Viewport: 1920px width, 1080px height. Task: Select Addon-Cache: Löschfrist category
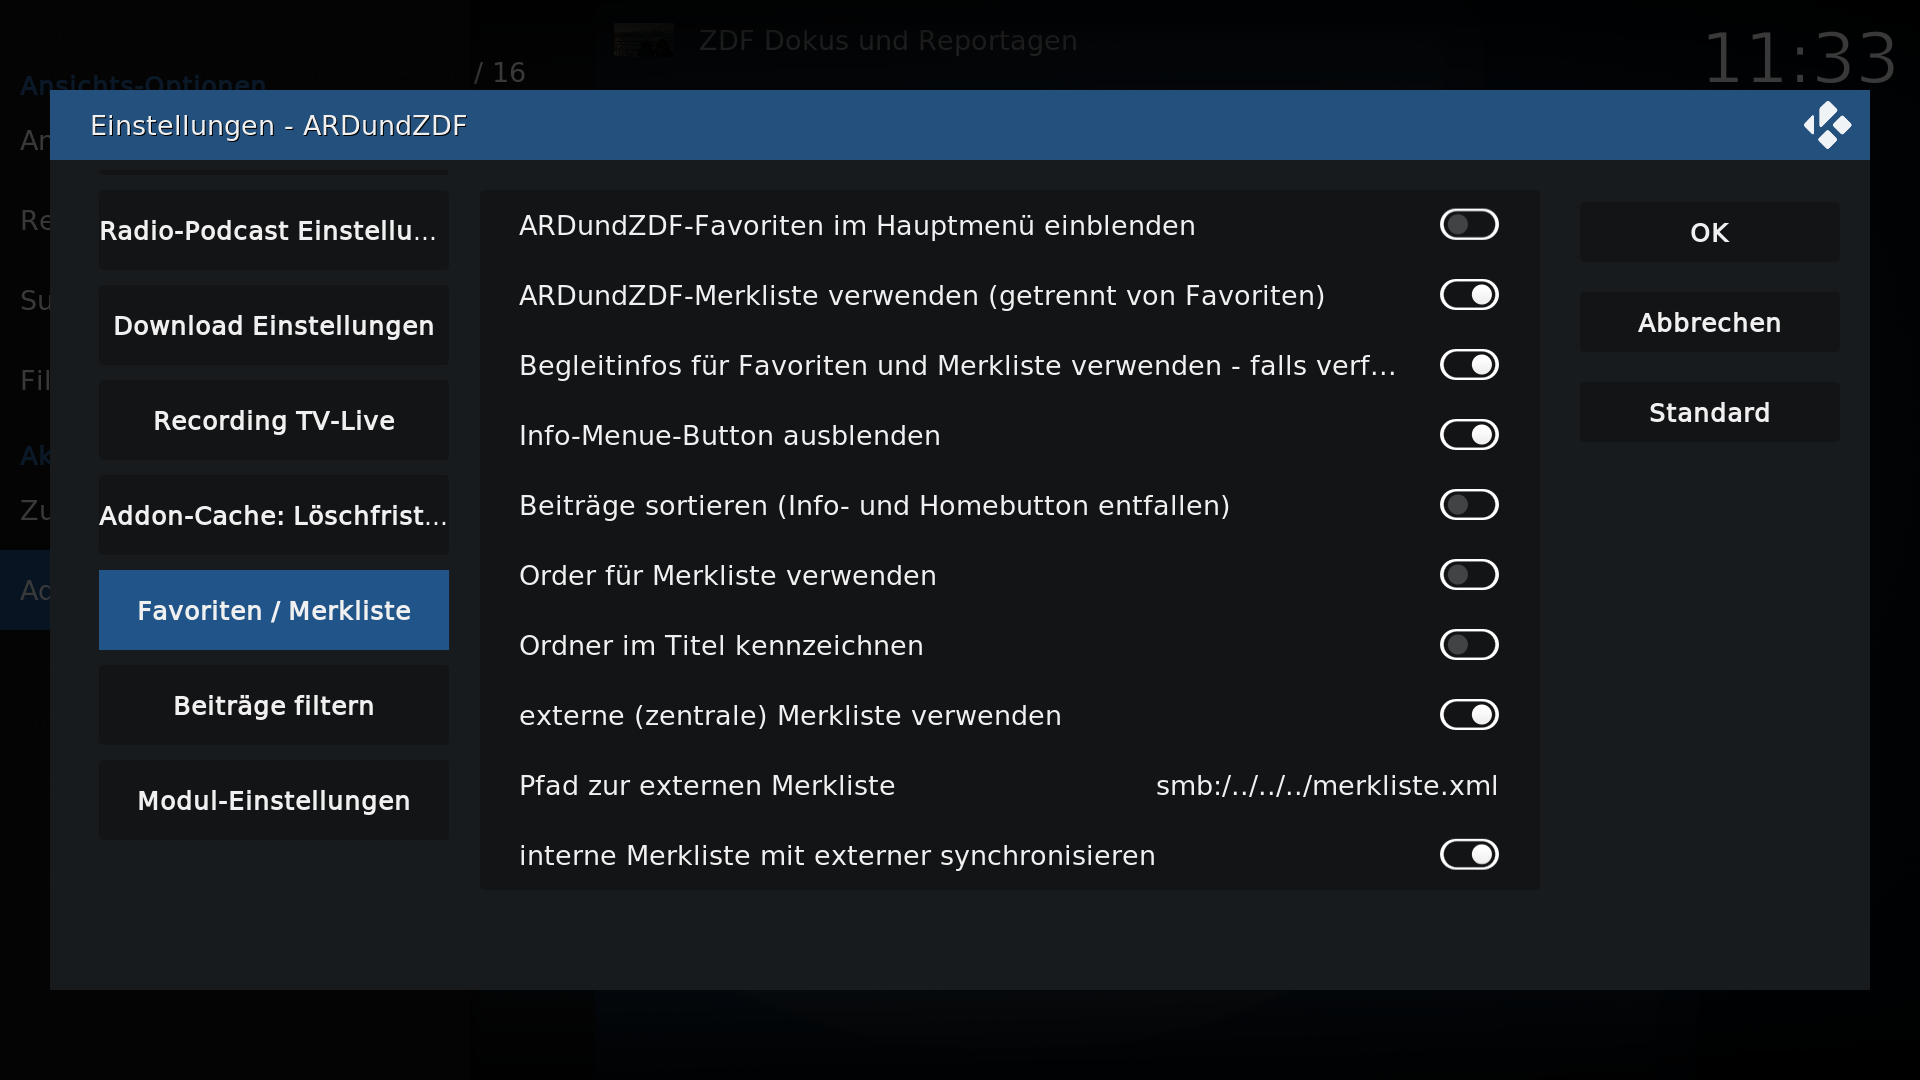pos(274,515)
